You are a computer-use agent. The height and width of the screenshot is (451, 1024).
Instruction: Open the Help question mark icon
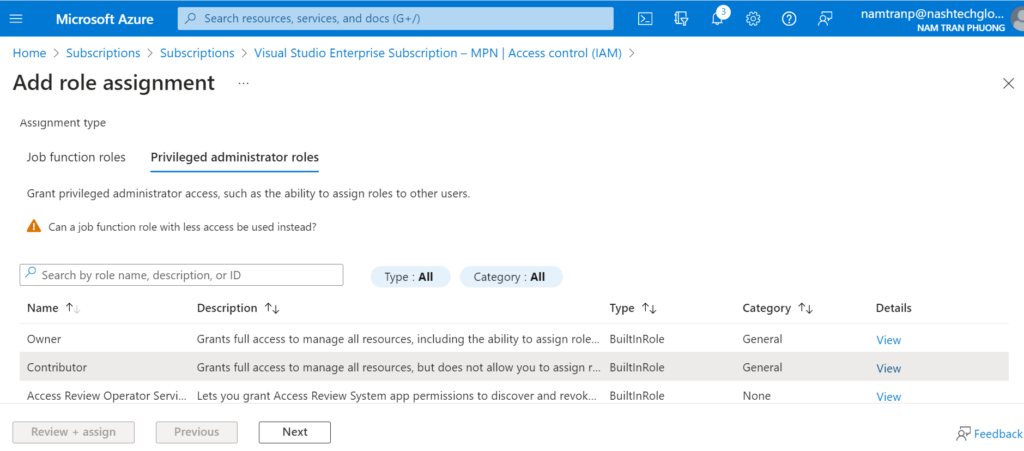coord(789,18)
